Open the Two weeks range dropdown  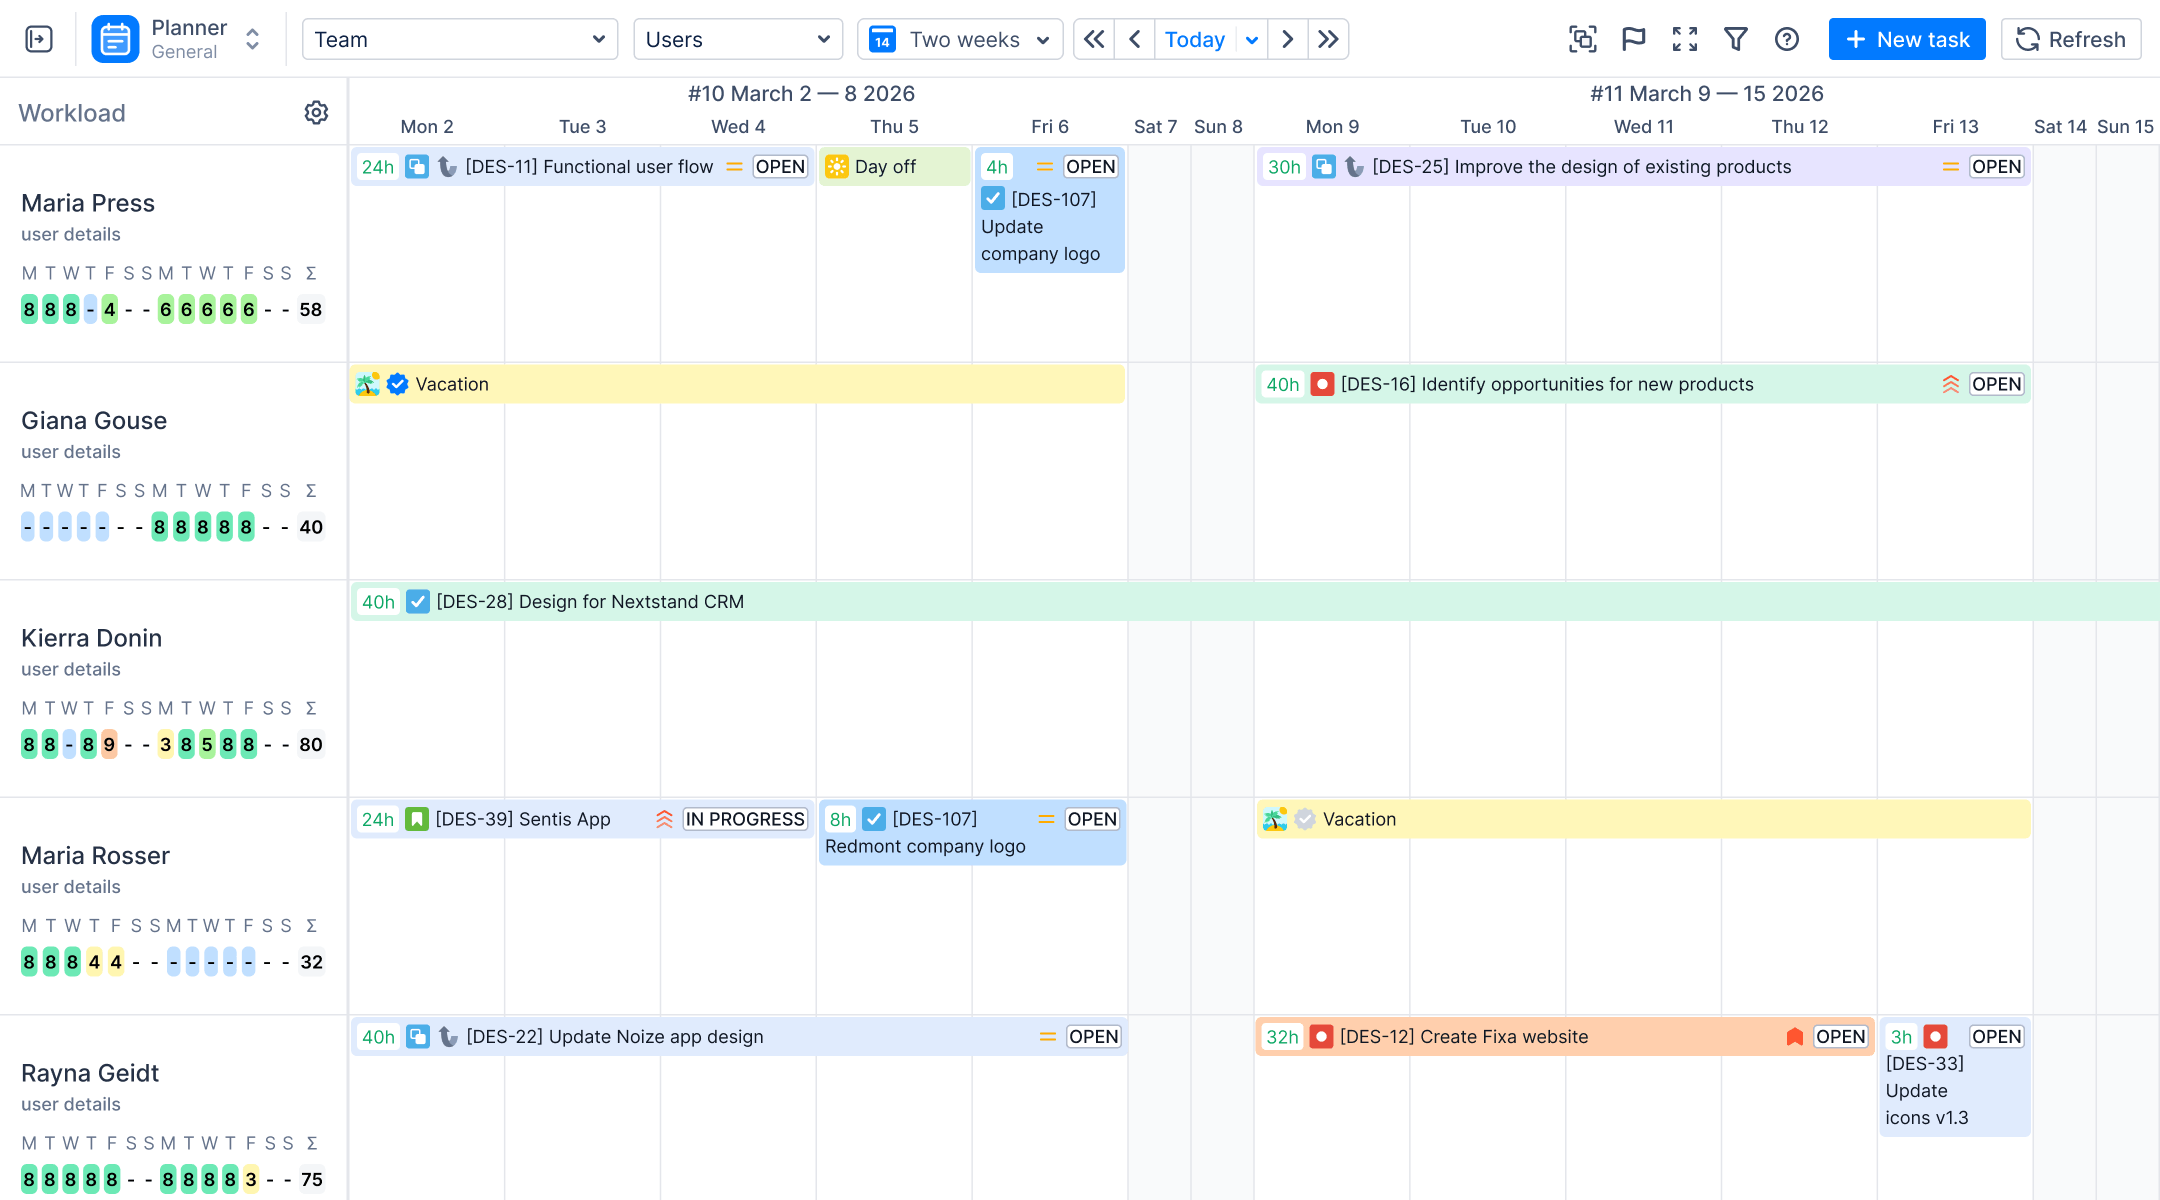[960, 39]
